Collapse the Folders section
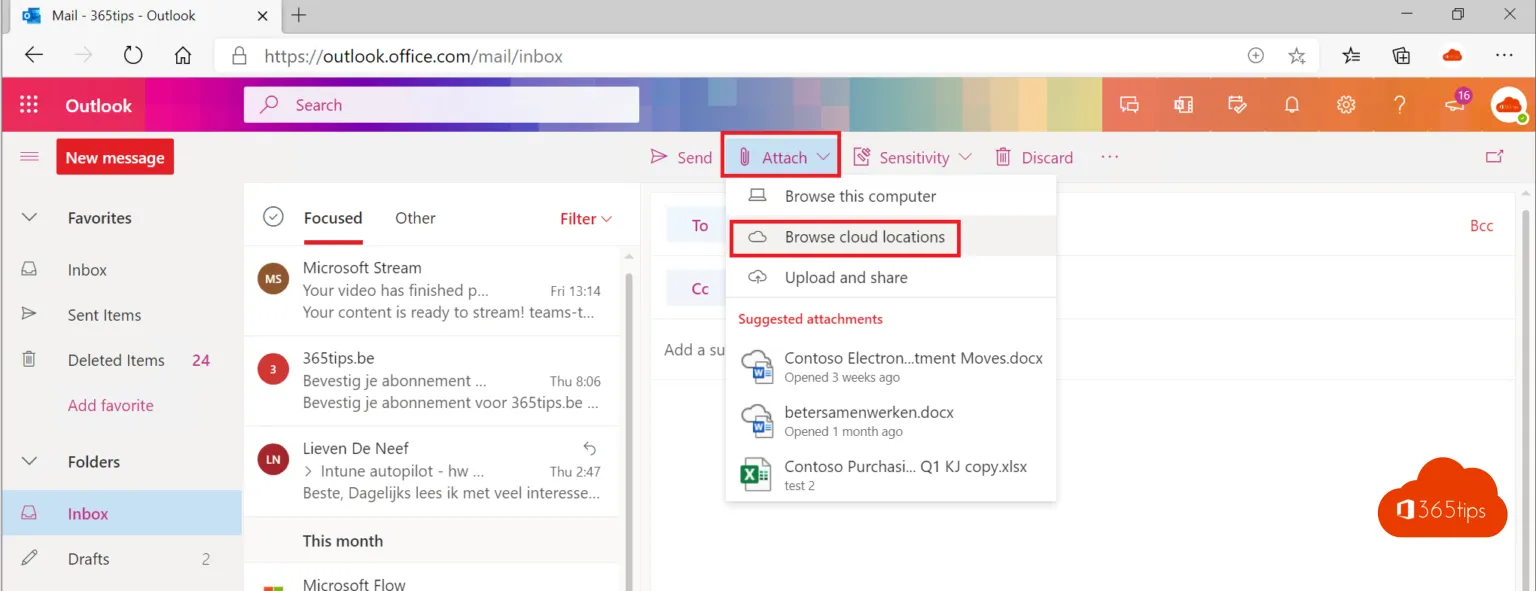The height and width of the screenshot is (591, 1536). [29, 462]
